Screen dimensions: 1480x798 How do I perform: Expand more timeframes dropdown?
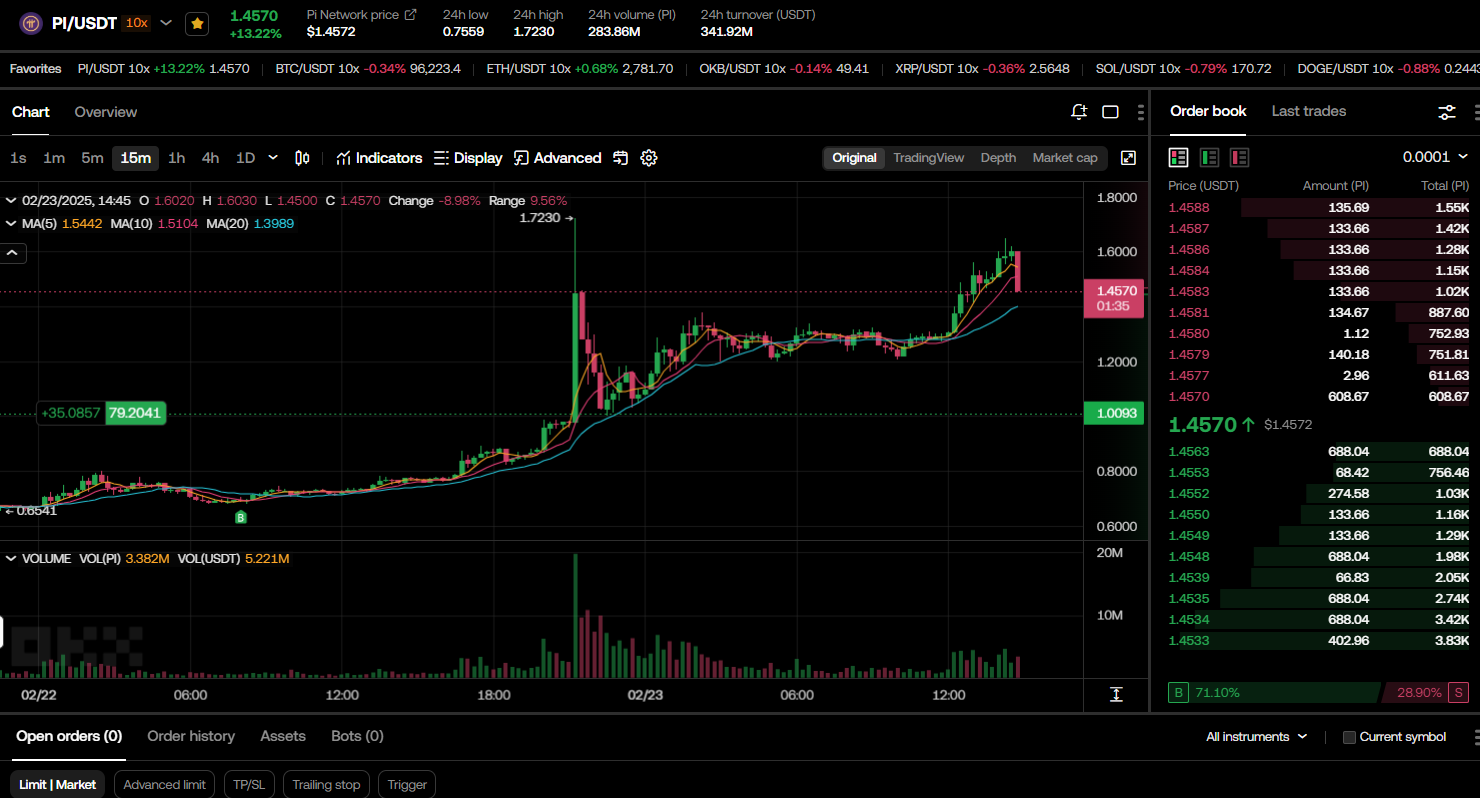[x=273, y=158]
